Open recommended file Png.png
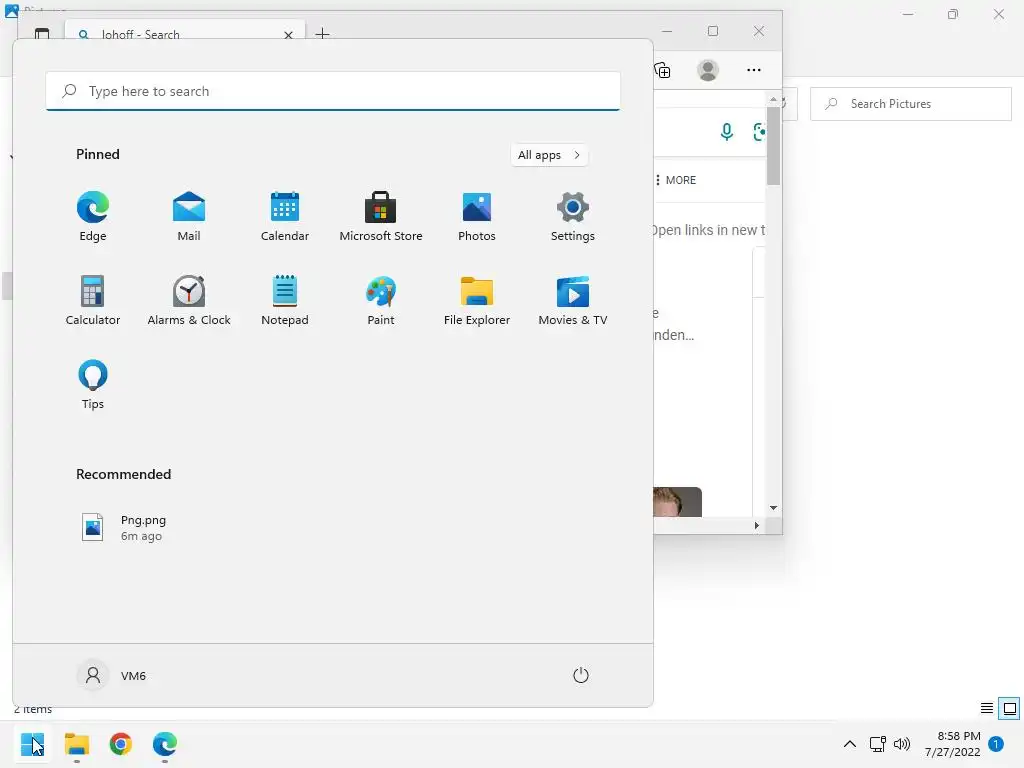 click(124, 528)
